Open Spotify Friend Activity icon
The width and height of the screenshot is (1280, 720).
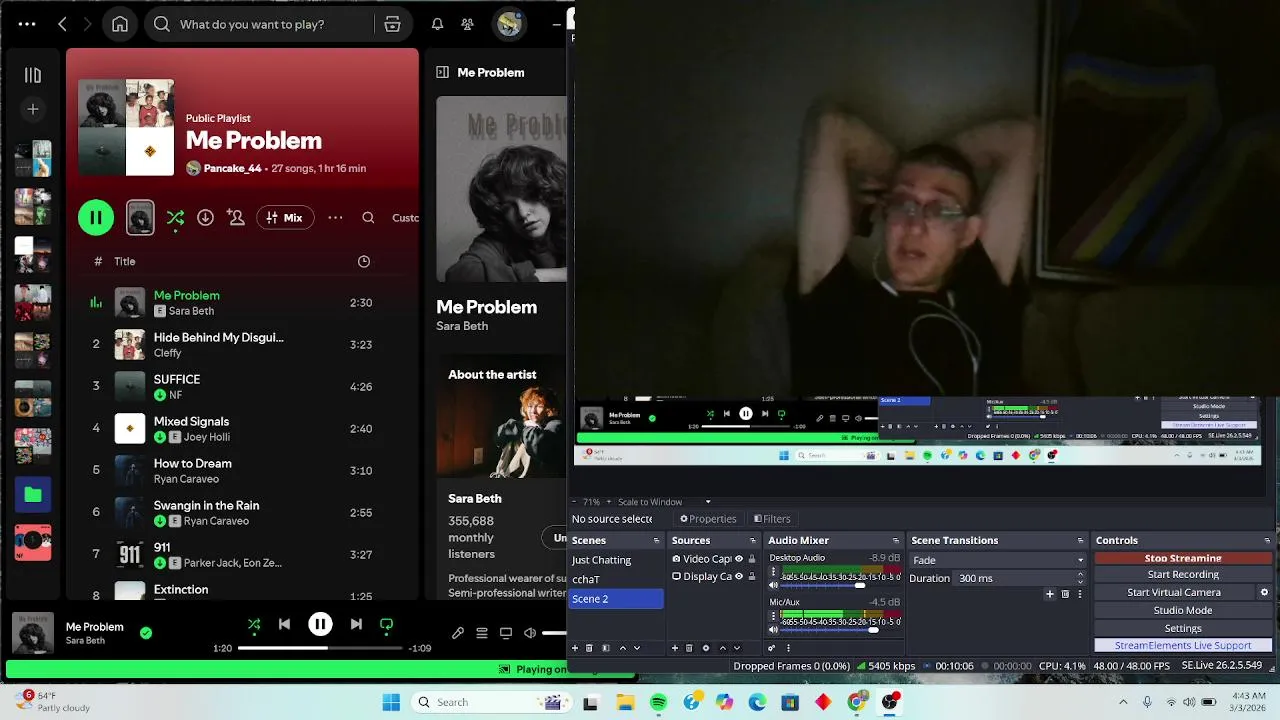(x=467, y=24)
